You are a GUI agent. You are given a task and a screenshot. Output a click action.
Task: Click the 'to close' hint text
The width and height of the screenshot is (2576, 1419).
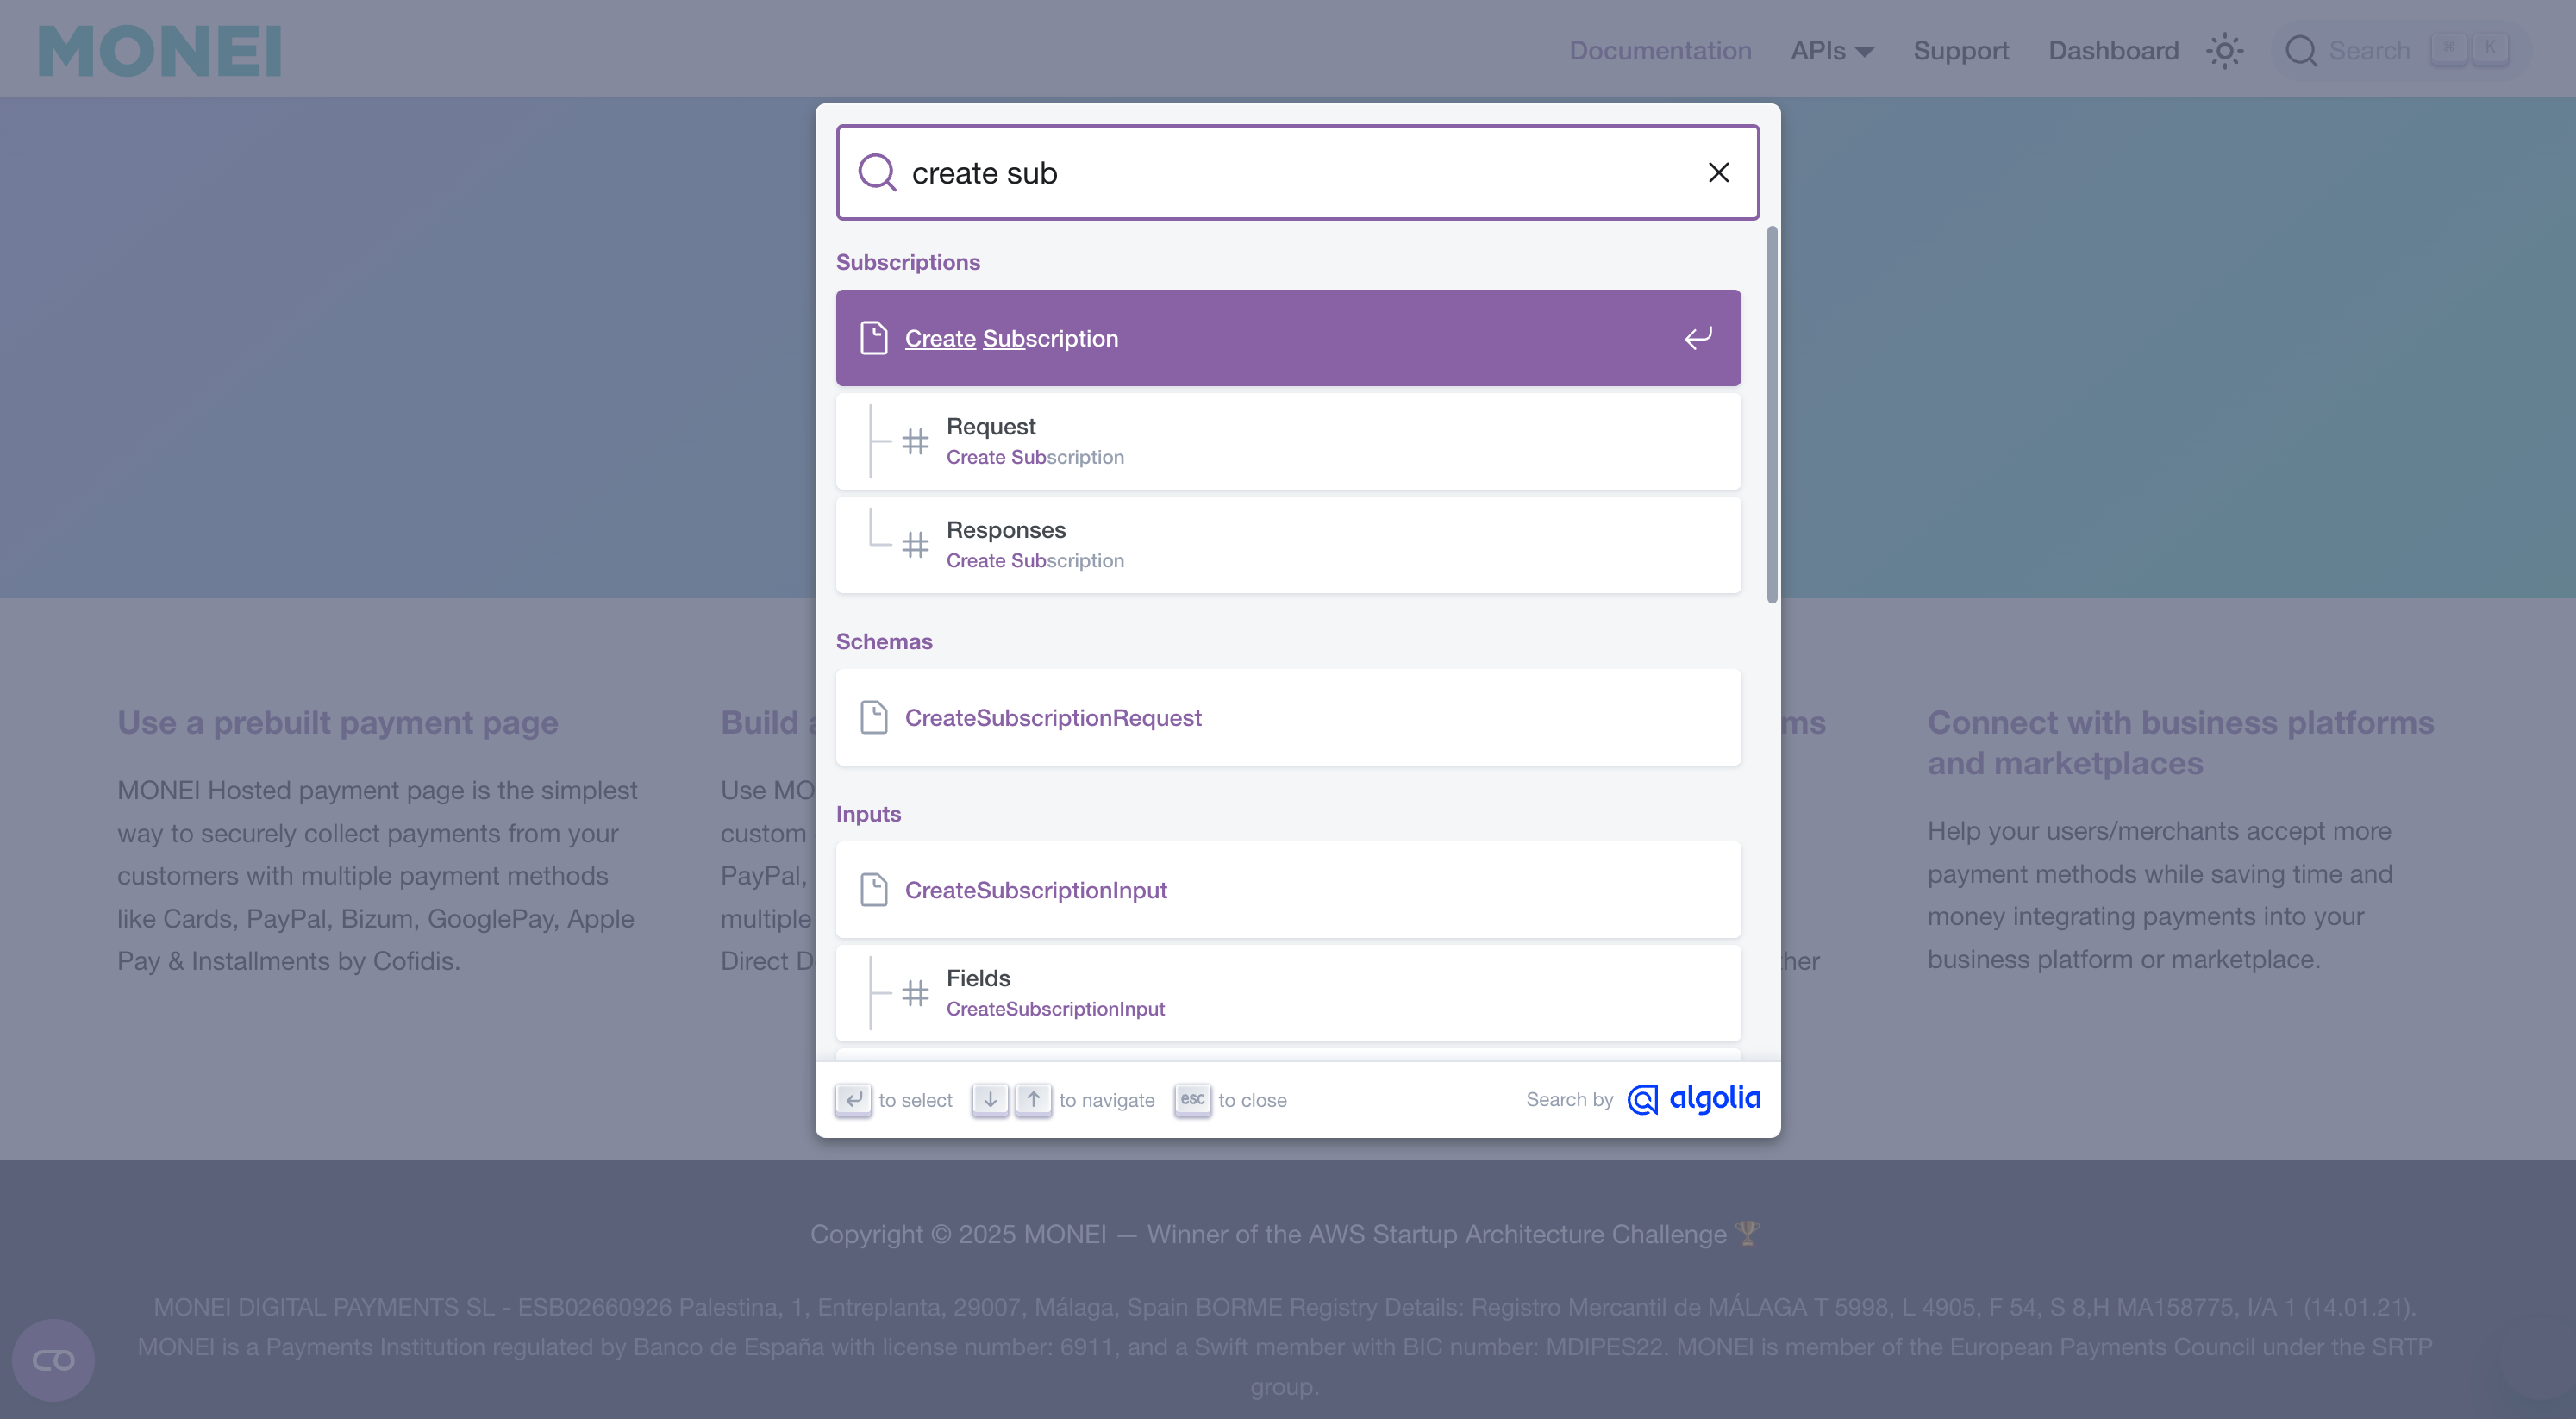1252,1100
